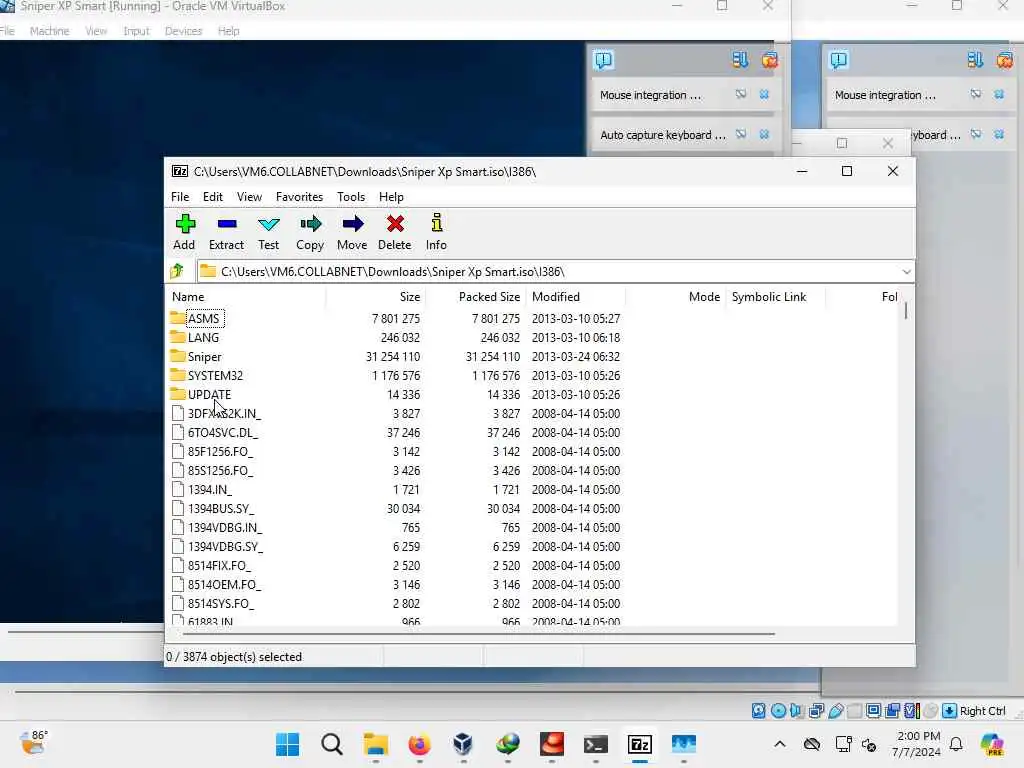Select the file 1394BUS.SY_
The image size is (1024, 768).
pos(221,508)
